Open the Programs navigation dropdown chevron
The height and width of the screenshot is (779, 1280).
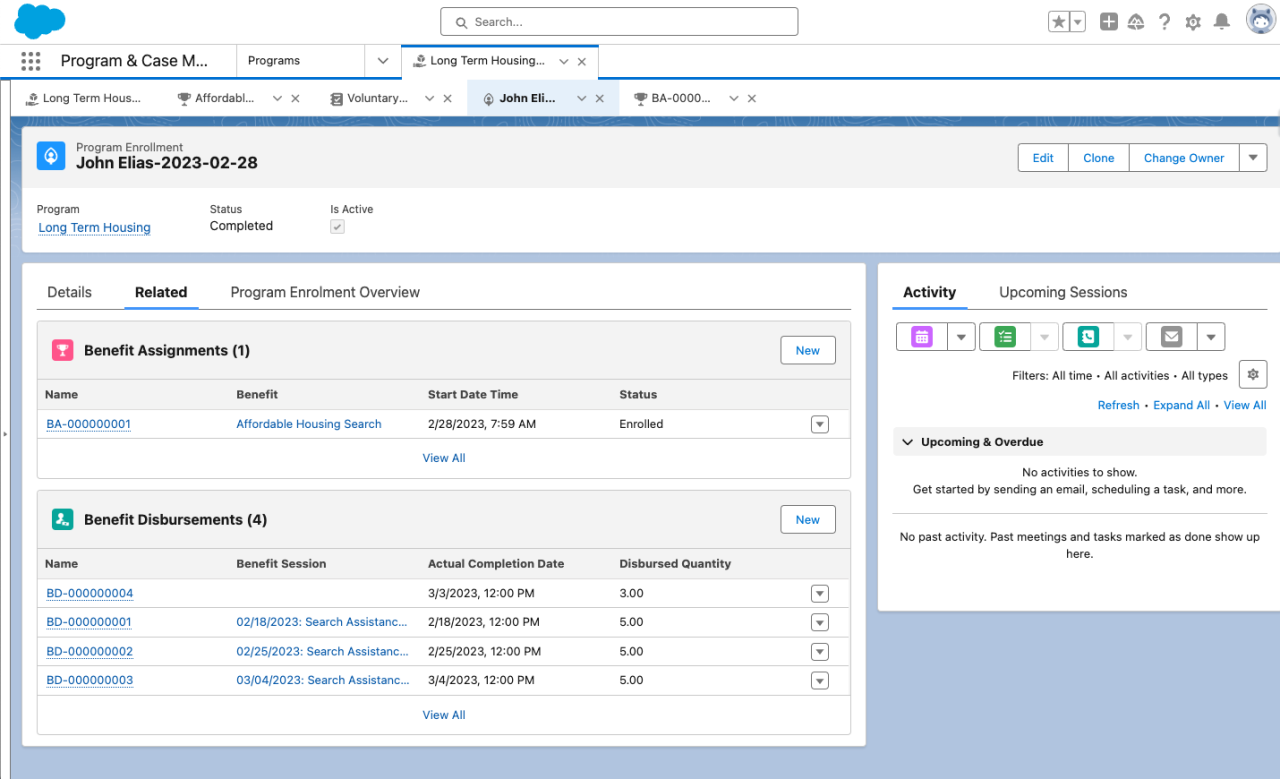click(x=383, y=61)
